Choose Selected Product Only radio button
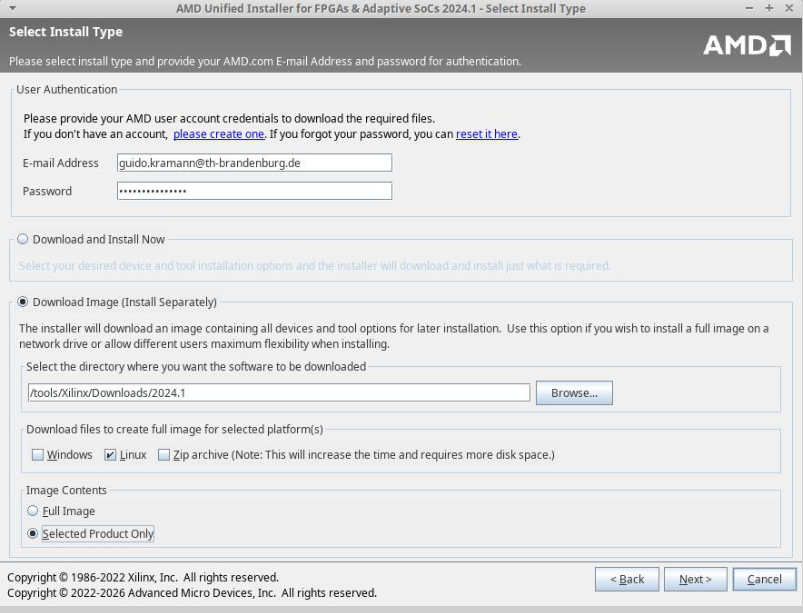Viewport: 803px width, 613px height. [34, 534]
